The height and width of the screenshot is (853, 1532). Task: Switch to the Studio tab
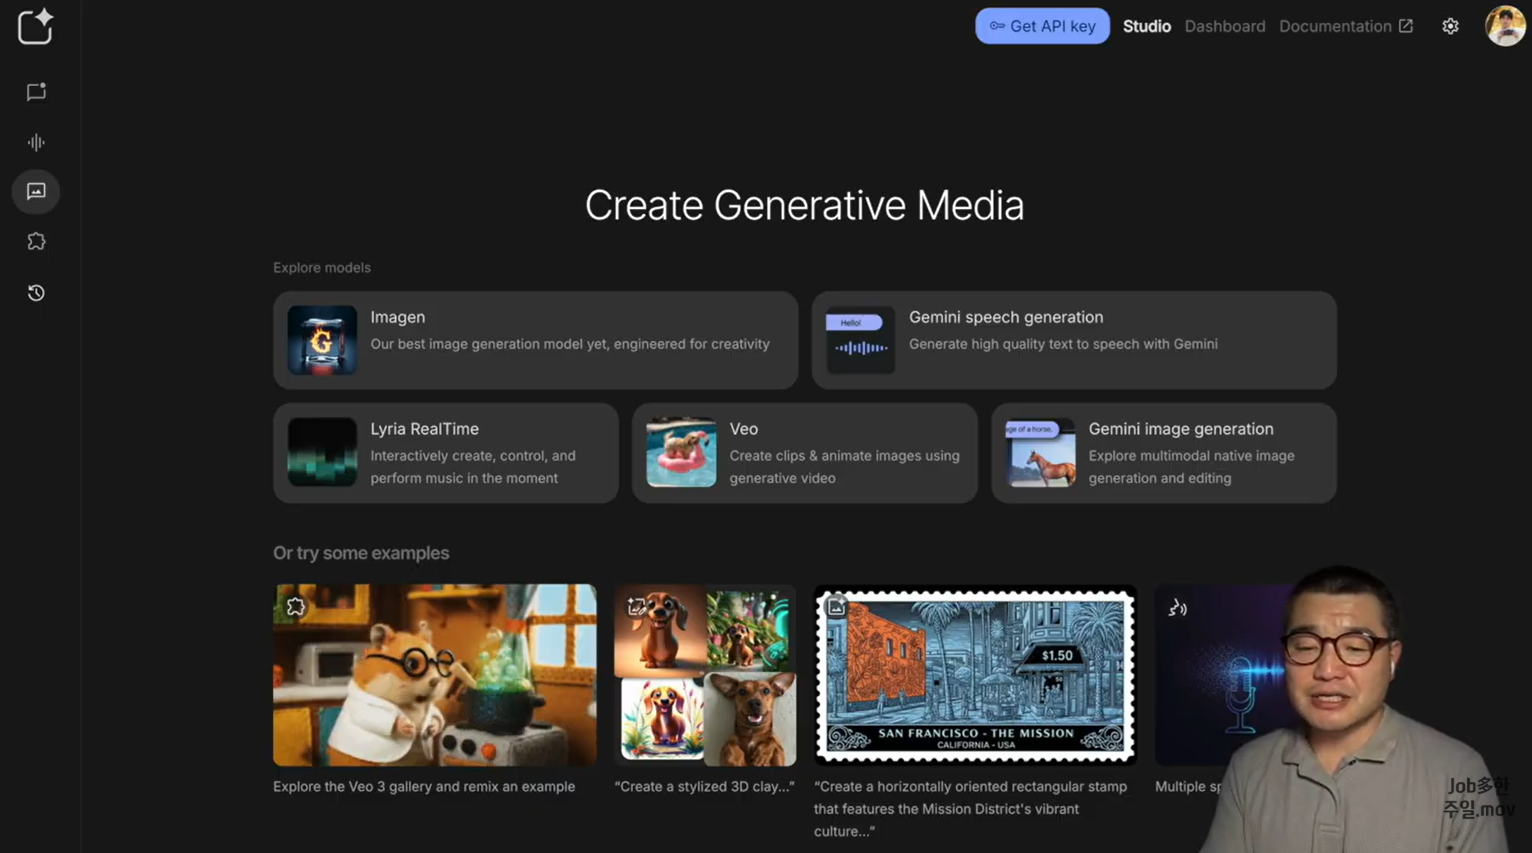(x=1146, y=26)
